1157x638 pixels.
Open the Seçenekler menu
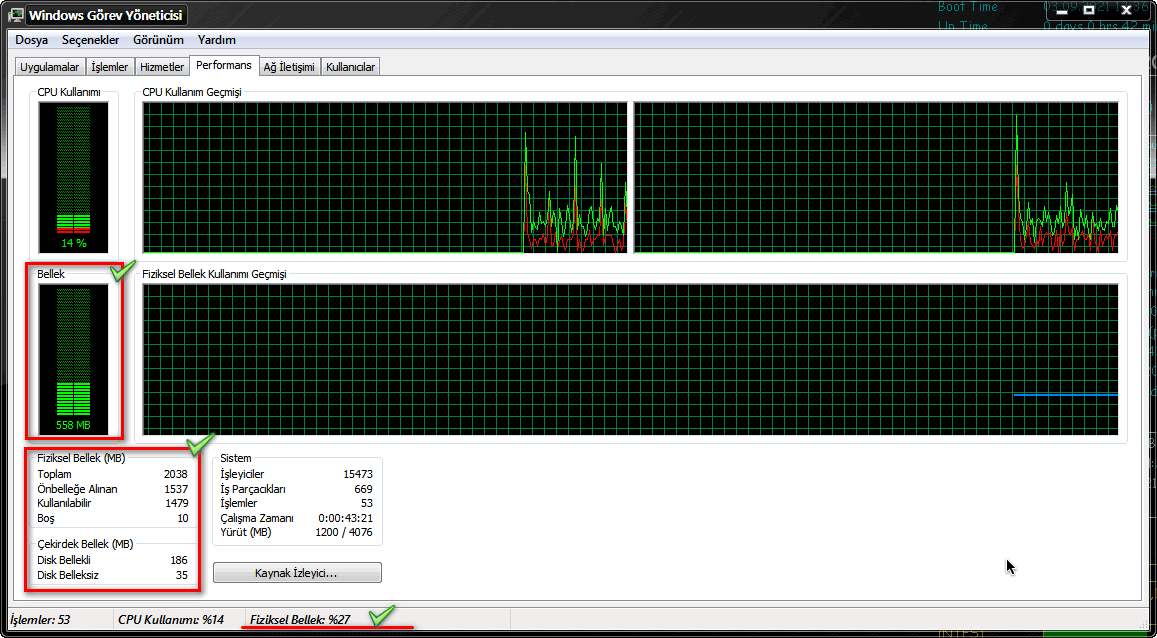(90, 40)
